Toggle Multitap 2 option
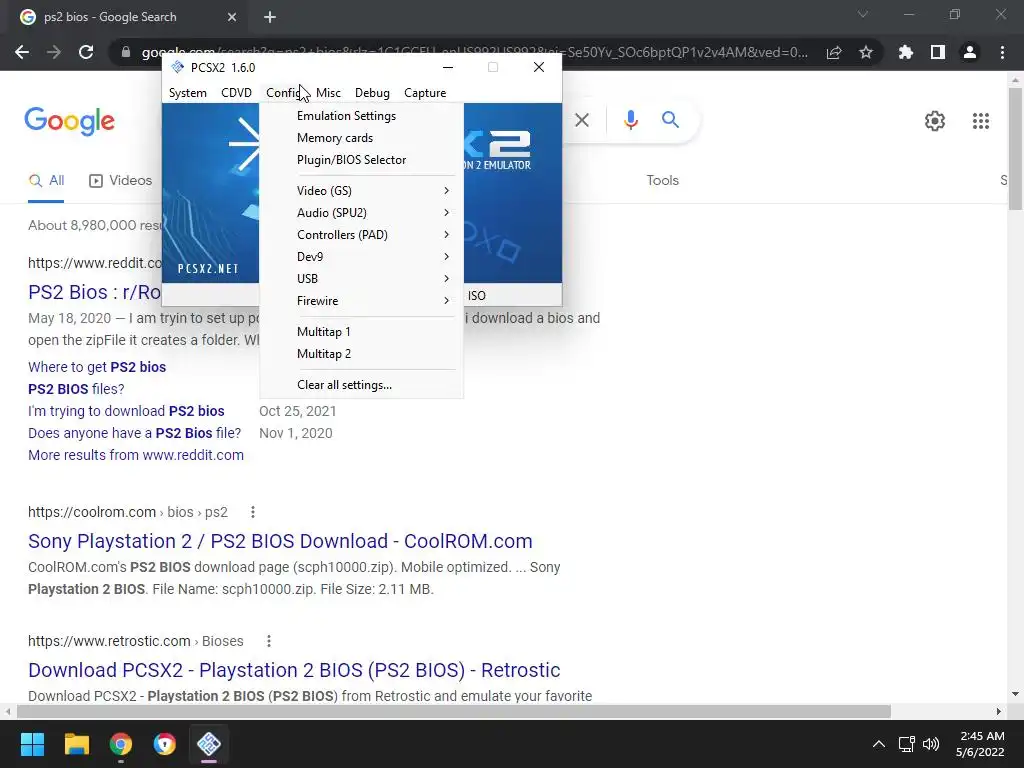The height and width of the screenshot is (768, 1024). 361,354
